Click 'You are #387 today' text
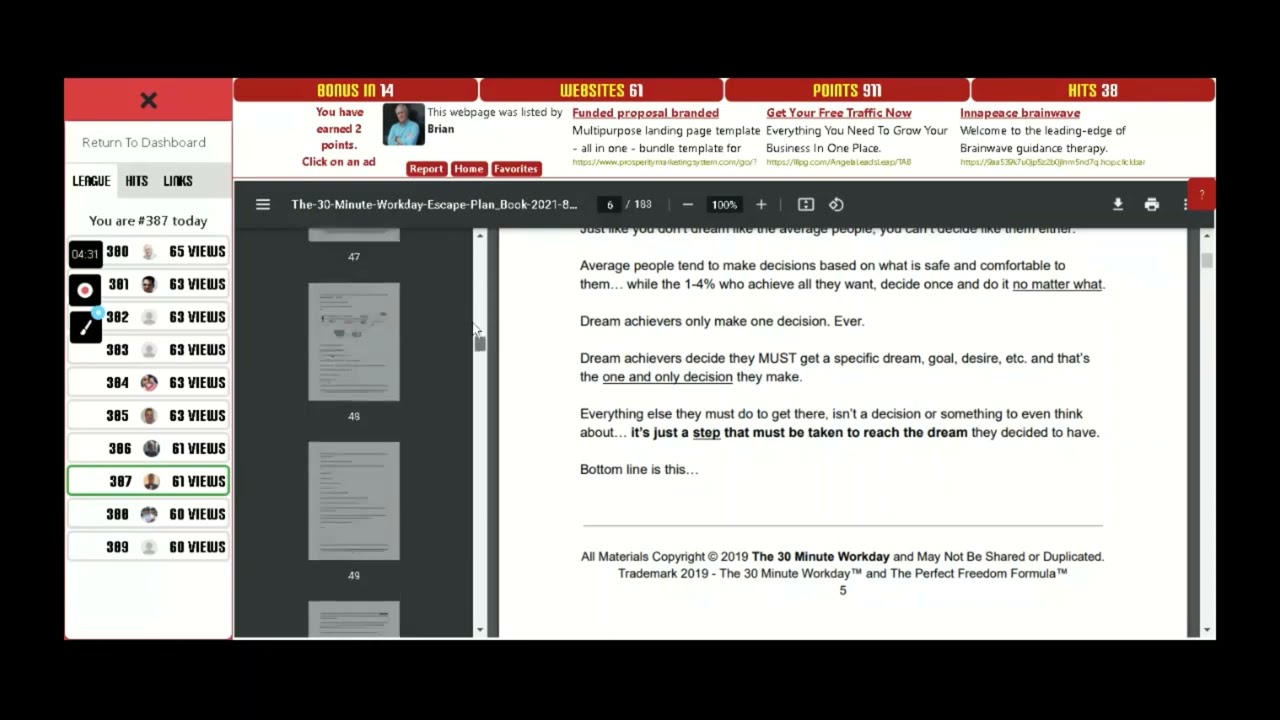The height and width of the screenshot is (720, 1280). click(x=148, y=221)
